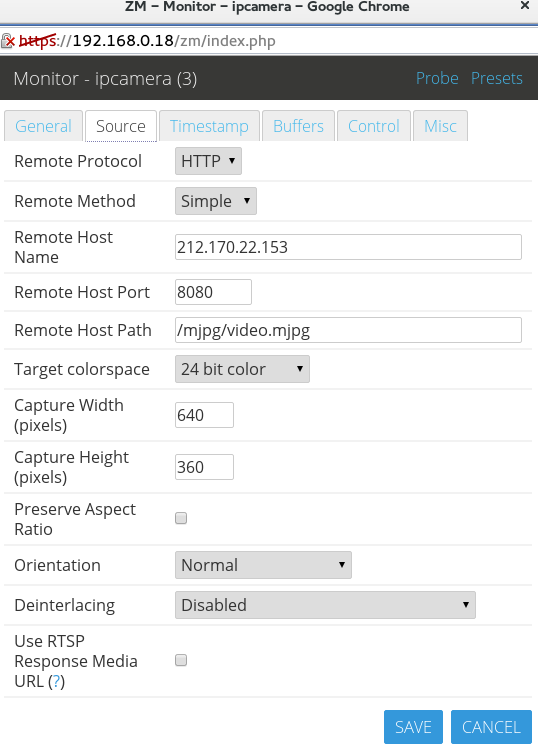The height and width of the screenshot is (751, 538).
Task: Click the insecure HTTPS warning lock icon
Action: pos(8,41)
